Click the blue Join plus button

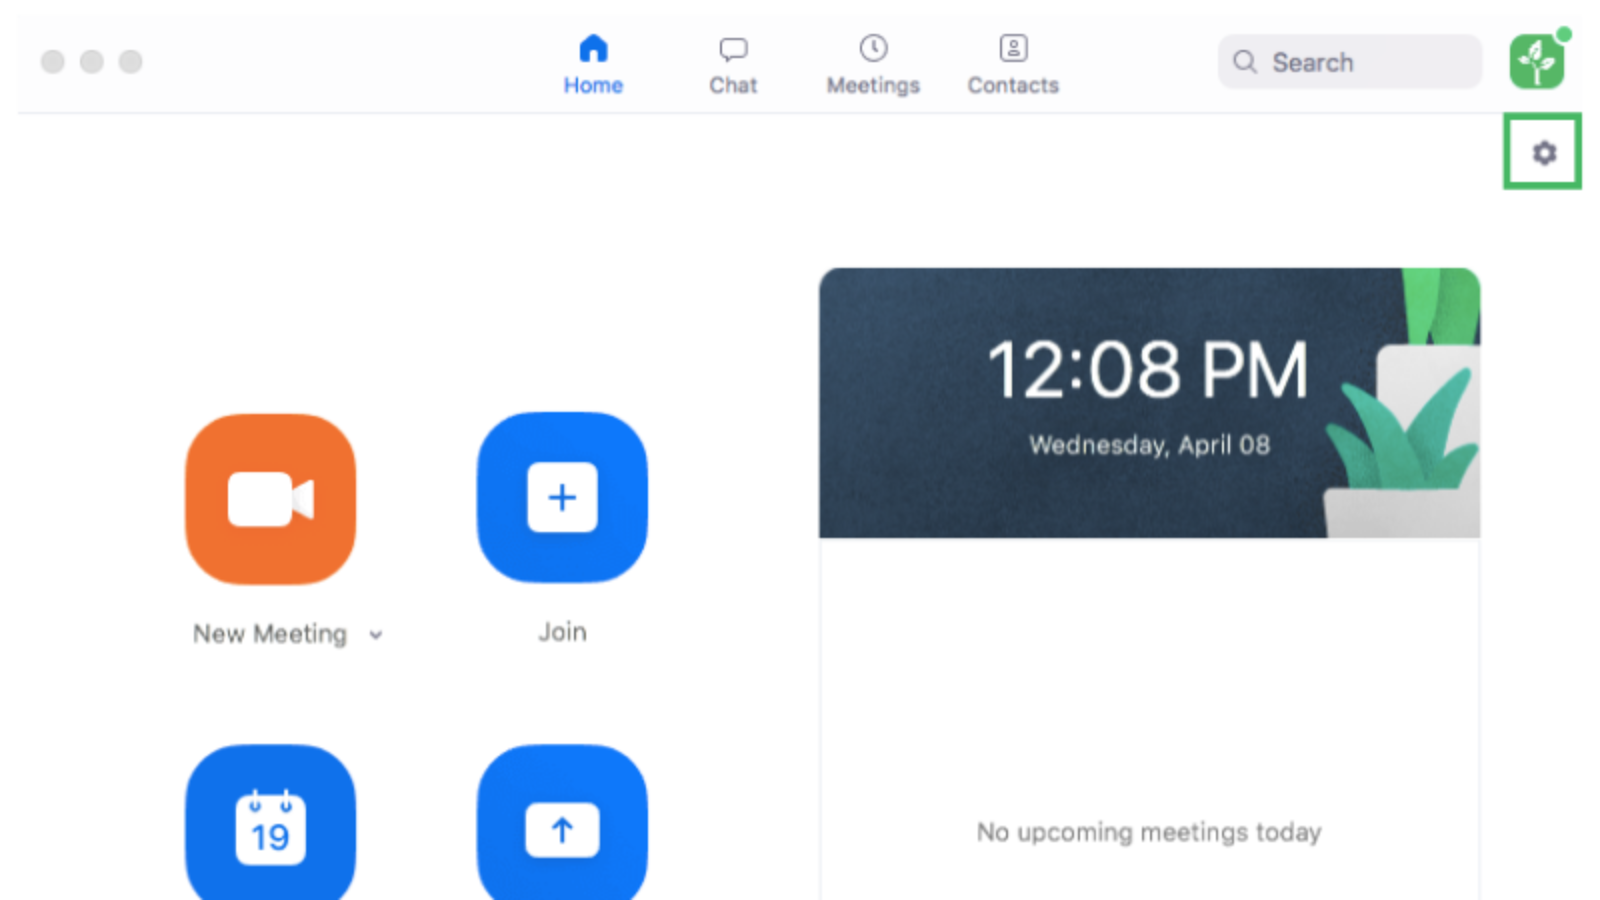pyautogui.click(x=562, y=497)
